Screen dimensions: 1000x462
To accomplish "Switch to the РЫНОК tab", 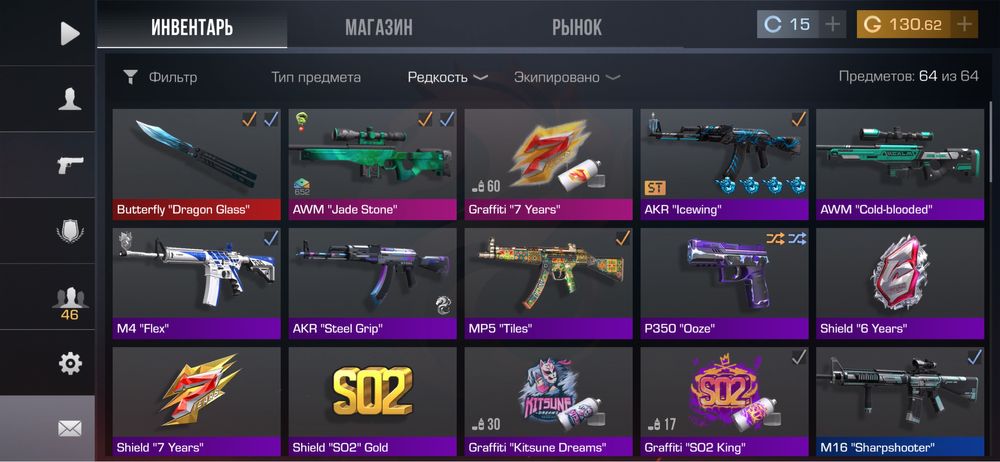I will click(x=577, y=27).
